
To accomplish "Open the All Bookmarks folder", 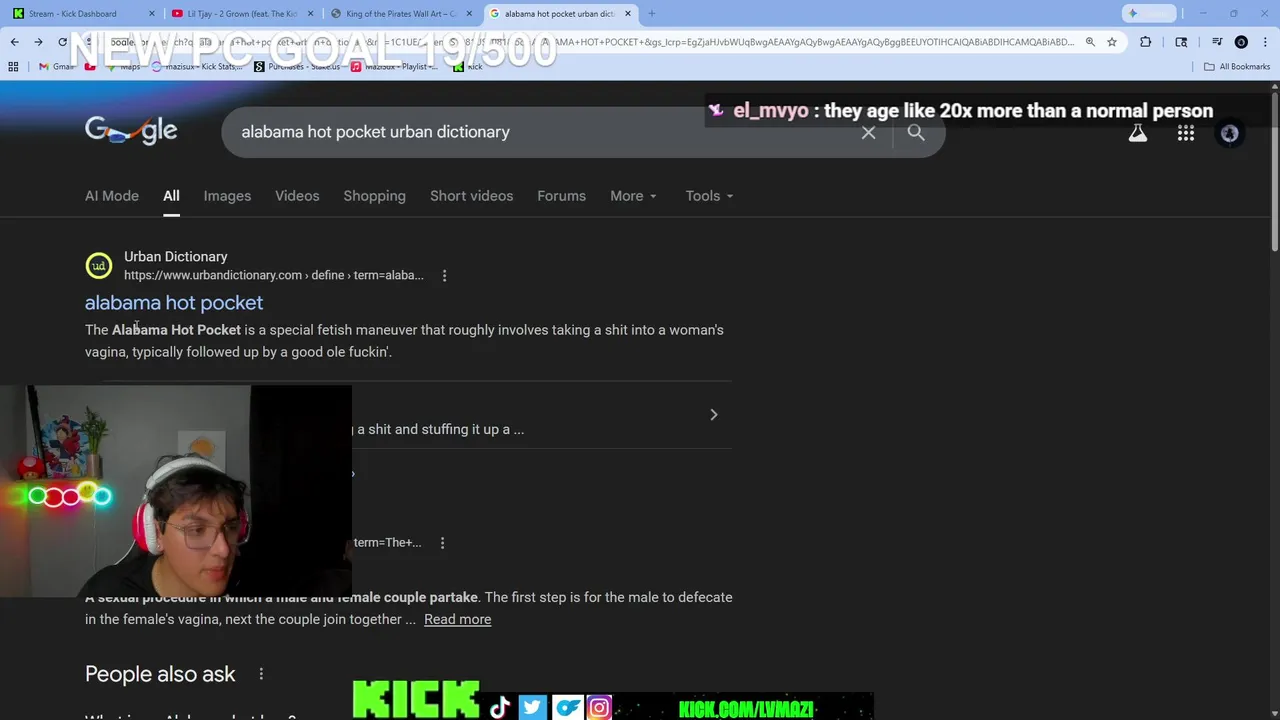I will [x=1237, y=67].
